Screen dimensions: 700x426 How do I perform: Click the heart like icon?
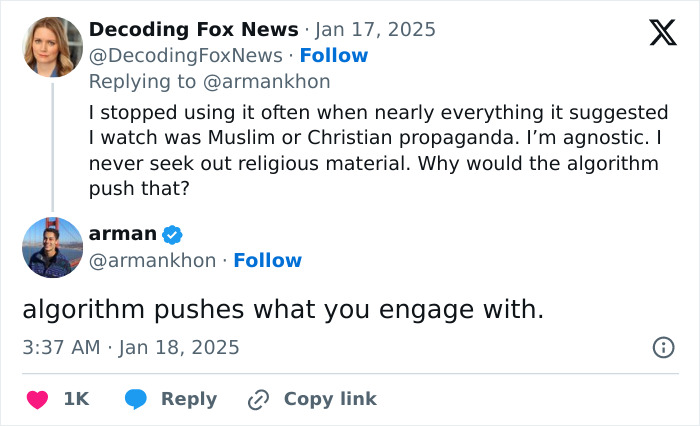[37, 399]
